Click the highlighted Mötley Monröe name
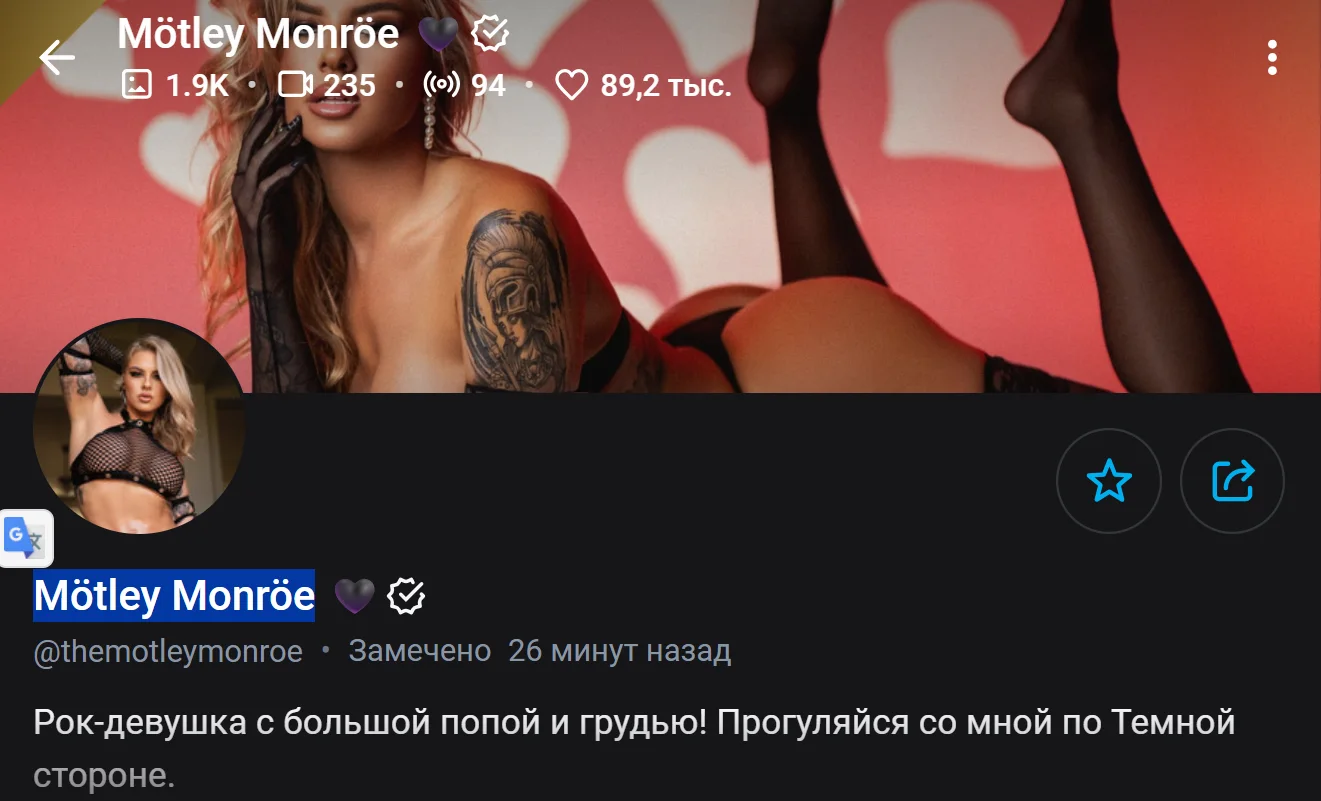 (x=174, y=596)
